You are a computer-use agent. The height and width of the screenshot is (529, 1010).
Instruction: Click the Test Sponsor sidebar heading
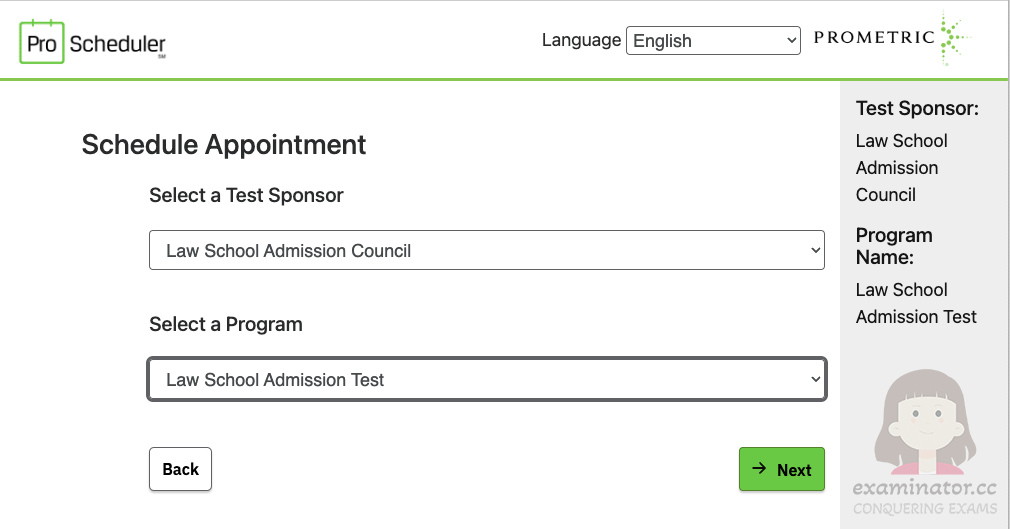click(x=917, y=108)
